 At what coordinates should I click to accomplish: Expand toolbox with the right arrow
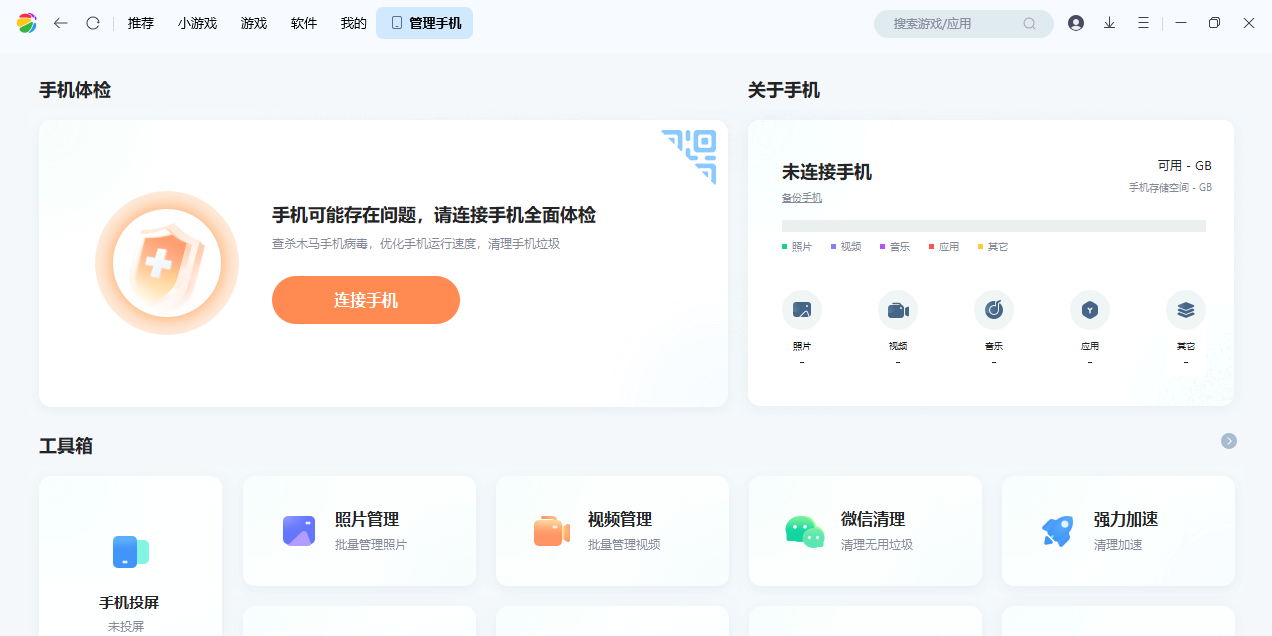coord(1229,441)
